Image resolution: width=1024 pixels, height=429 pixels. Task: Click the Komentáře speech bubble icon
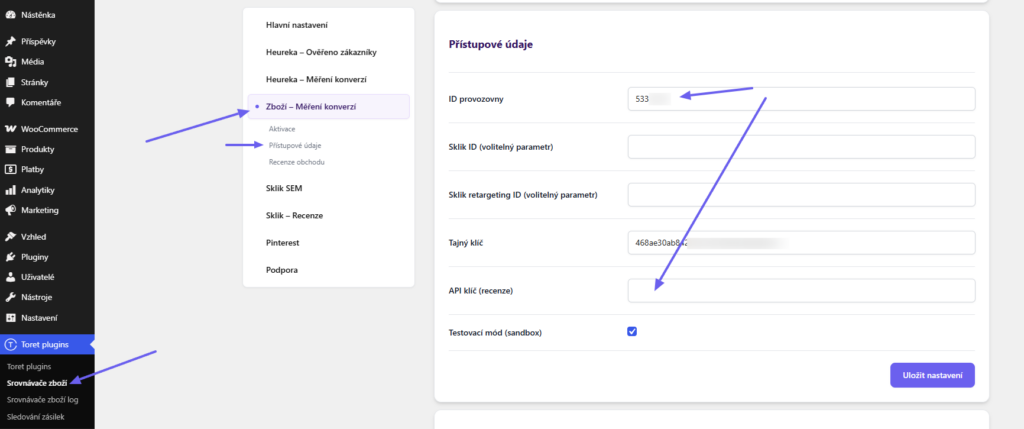pos(10,103)
